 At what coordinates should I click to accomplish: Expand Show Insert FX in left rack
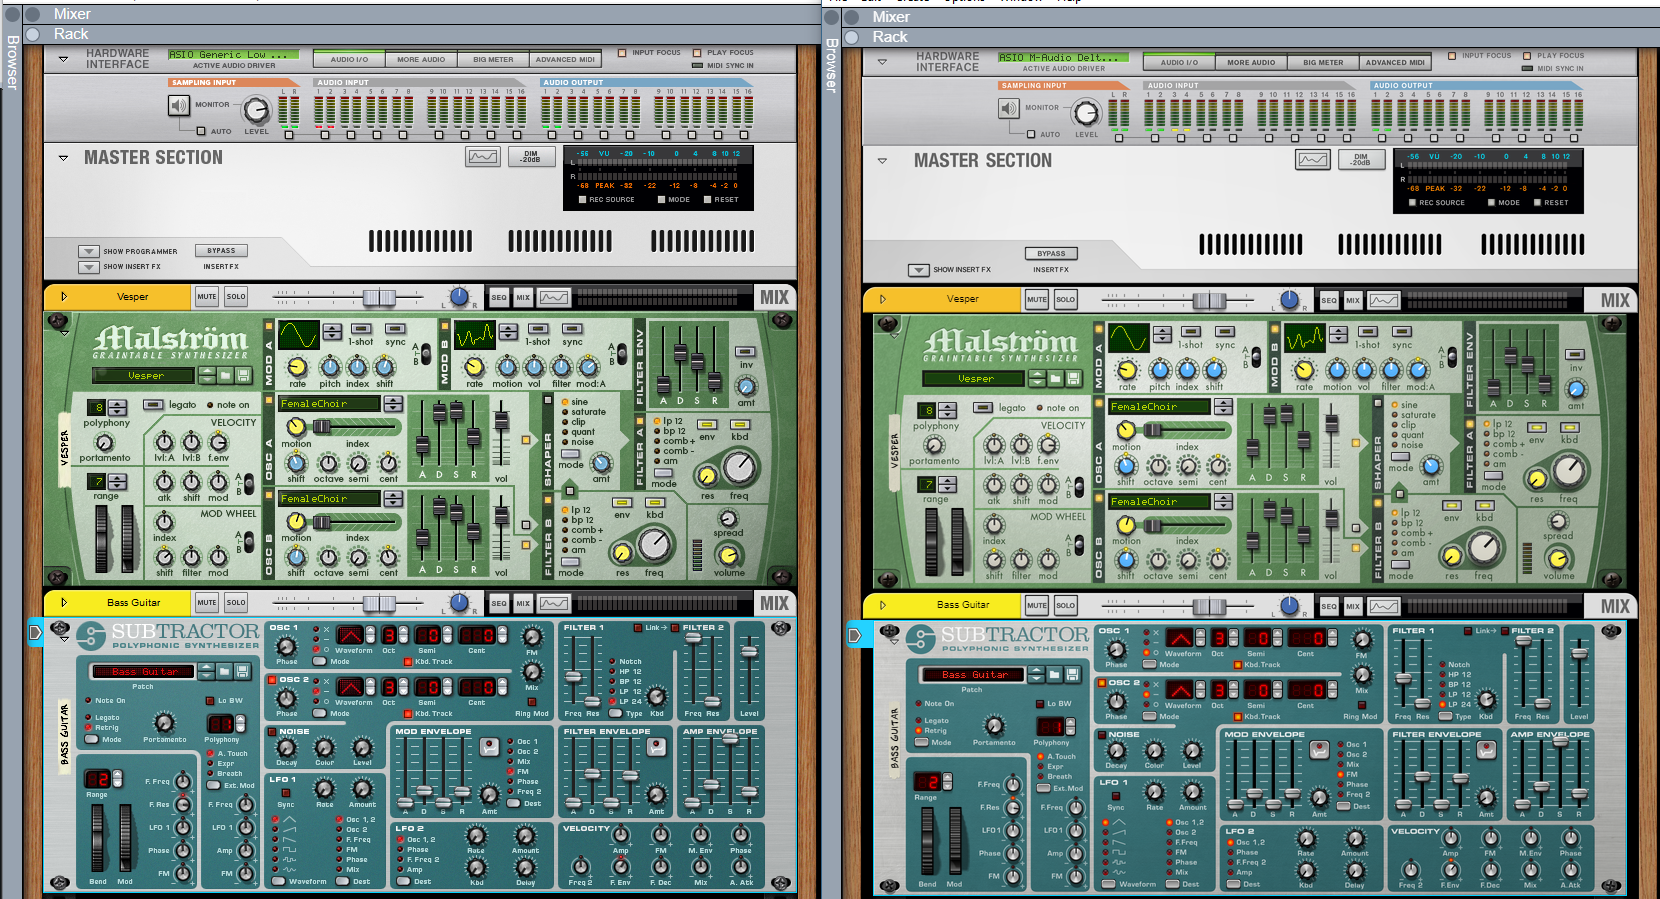point(89,267)
